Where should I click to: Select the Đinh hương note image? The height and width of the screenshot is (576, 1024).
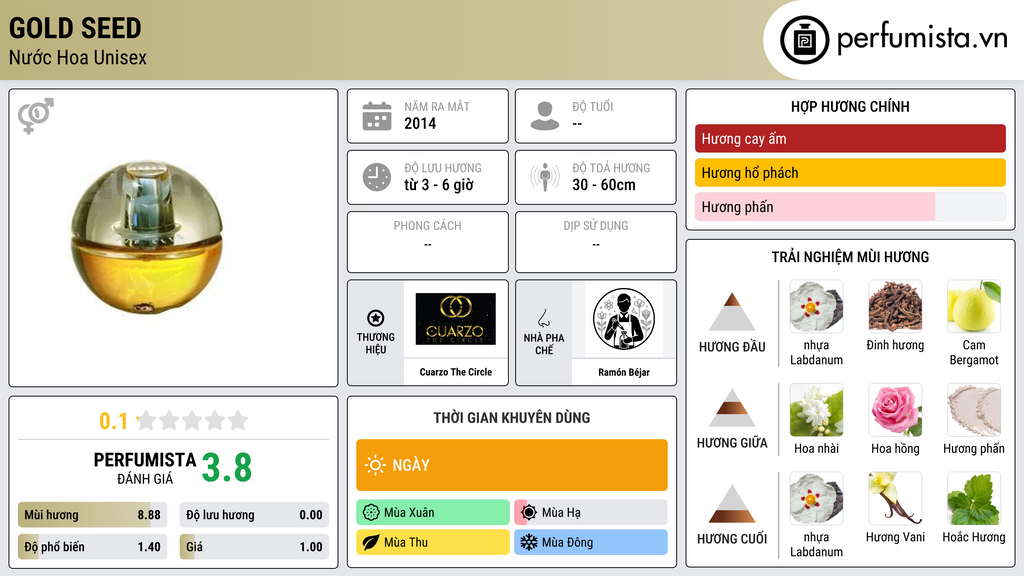[895, 306]
